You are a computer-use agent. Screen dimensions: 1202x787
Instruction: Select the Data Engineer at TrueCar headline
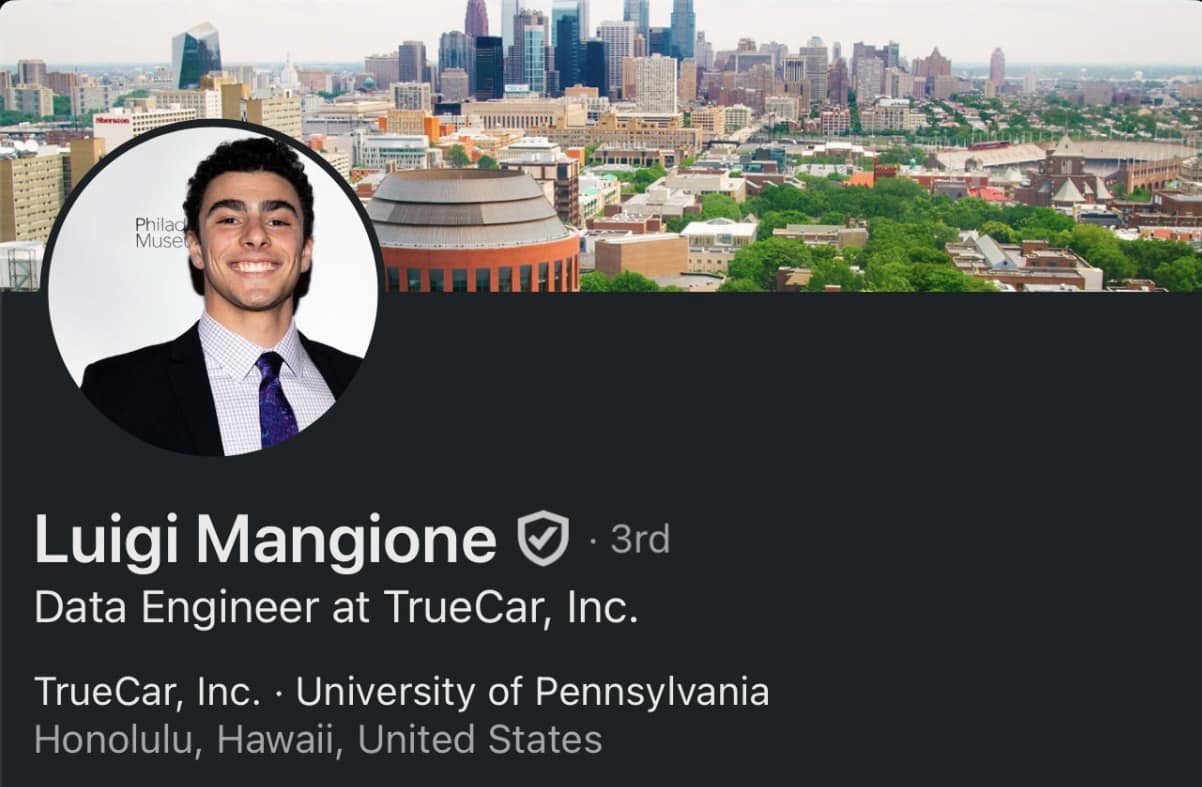(x=336, y=608)
